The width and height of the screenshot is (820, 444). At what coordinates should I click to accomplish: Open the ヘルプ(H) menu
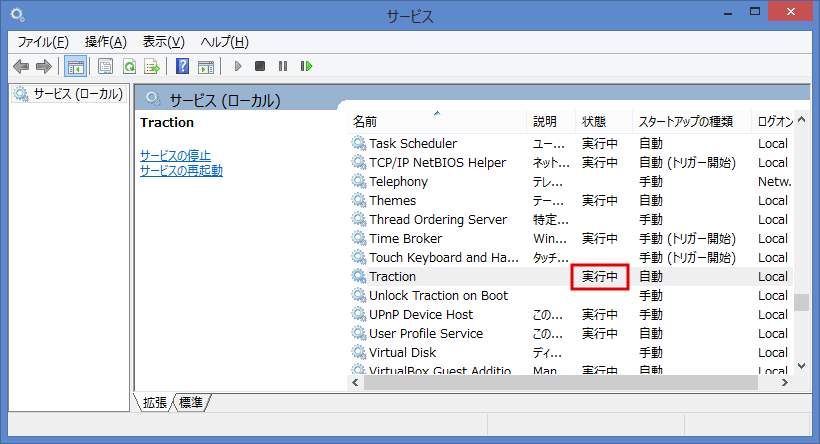224,41
